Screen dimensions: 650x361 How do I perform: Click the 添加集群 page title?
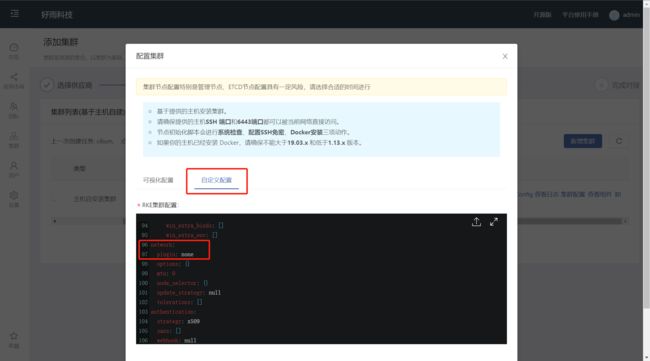(61, 42)
